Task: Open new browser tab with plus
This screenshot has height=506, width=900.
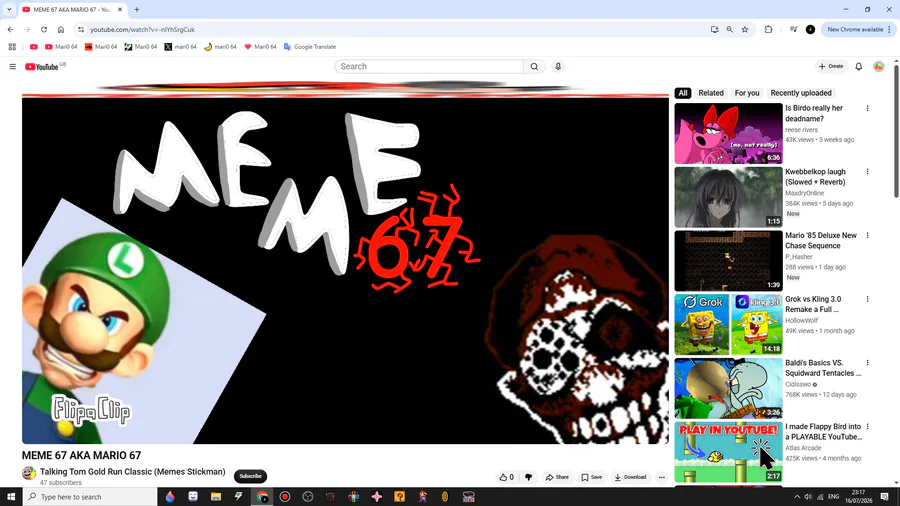Action: pos(137,9)
